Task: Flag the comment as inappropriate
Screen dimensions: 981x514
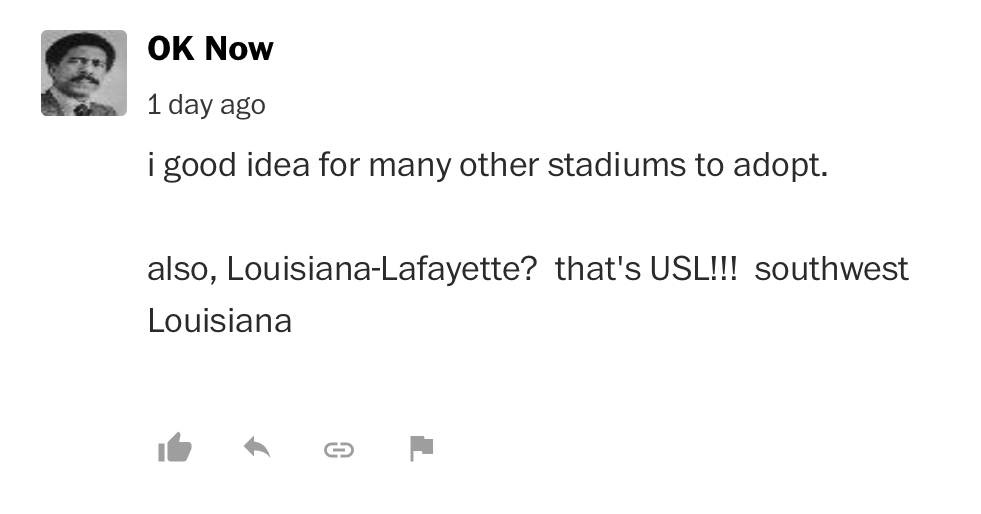Action: (x=422, y=449)
